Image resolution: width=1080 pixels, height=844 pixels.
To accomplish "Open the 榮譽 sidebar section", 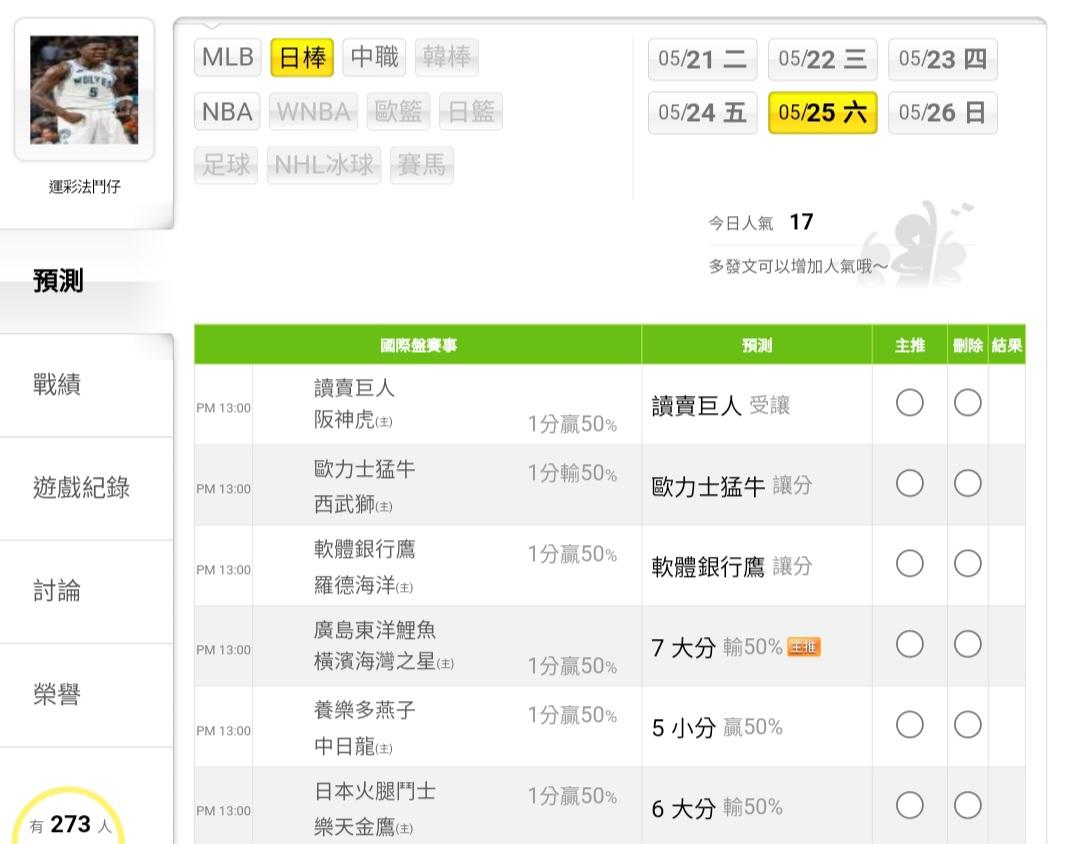I will (x=86, y=694).
